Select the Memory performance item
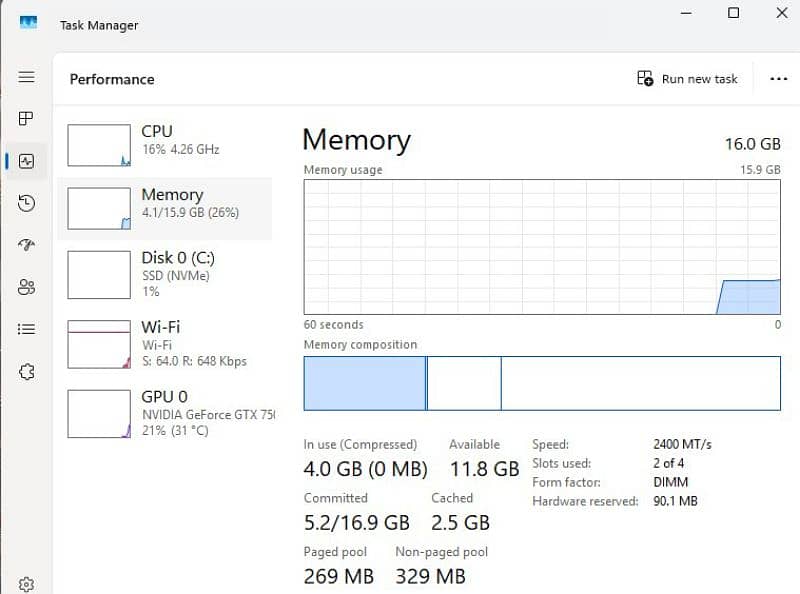The width and height of the screenshot is (800, 594). (x=164, y=208)
